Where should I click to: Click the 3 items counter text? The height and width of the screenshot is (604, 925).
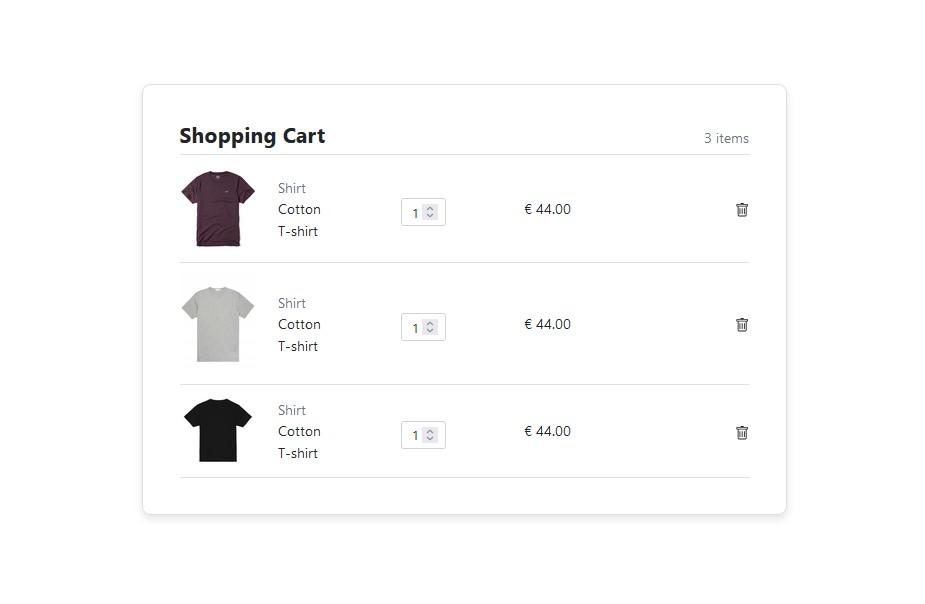coord(726,138)
